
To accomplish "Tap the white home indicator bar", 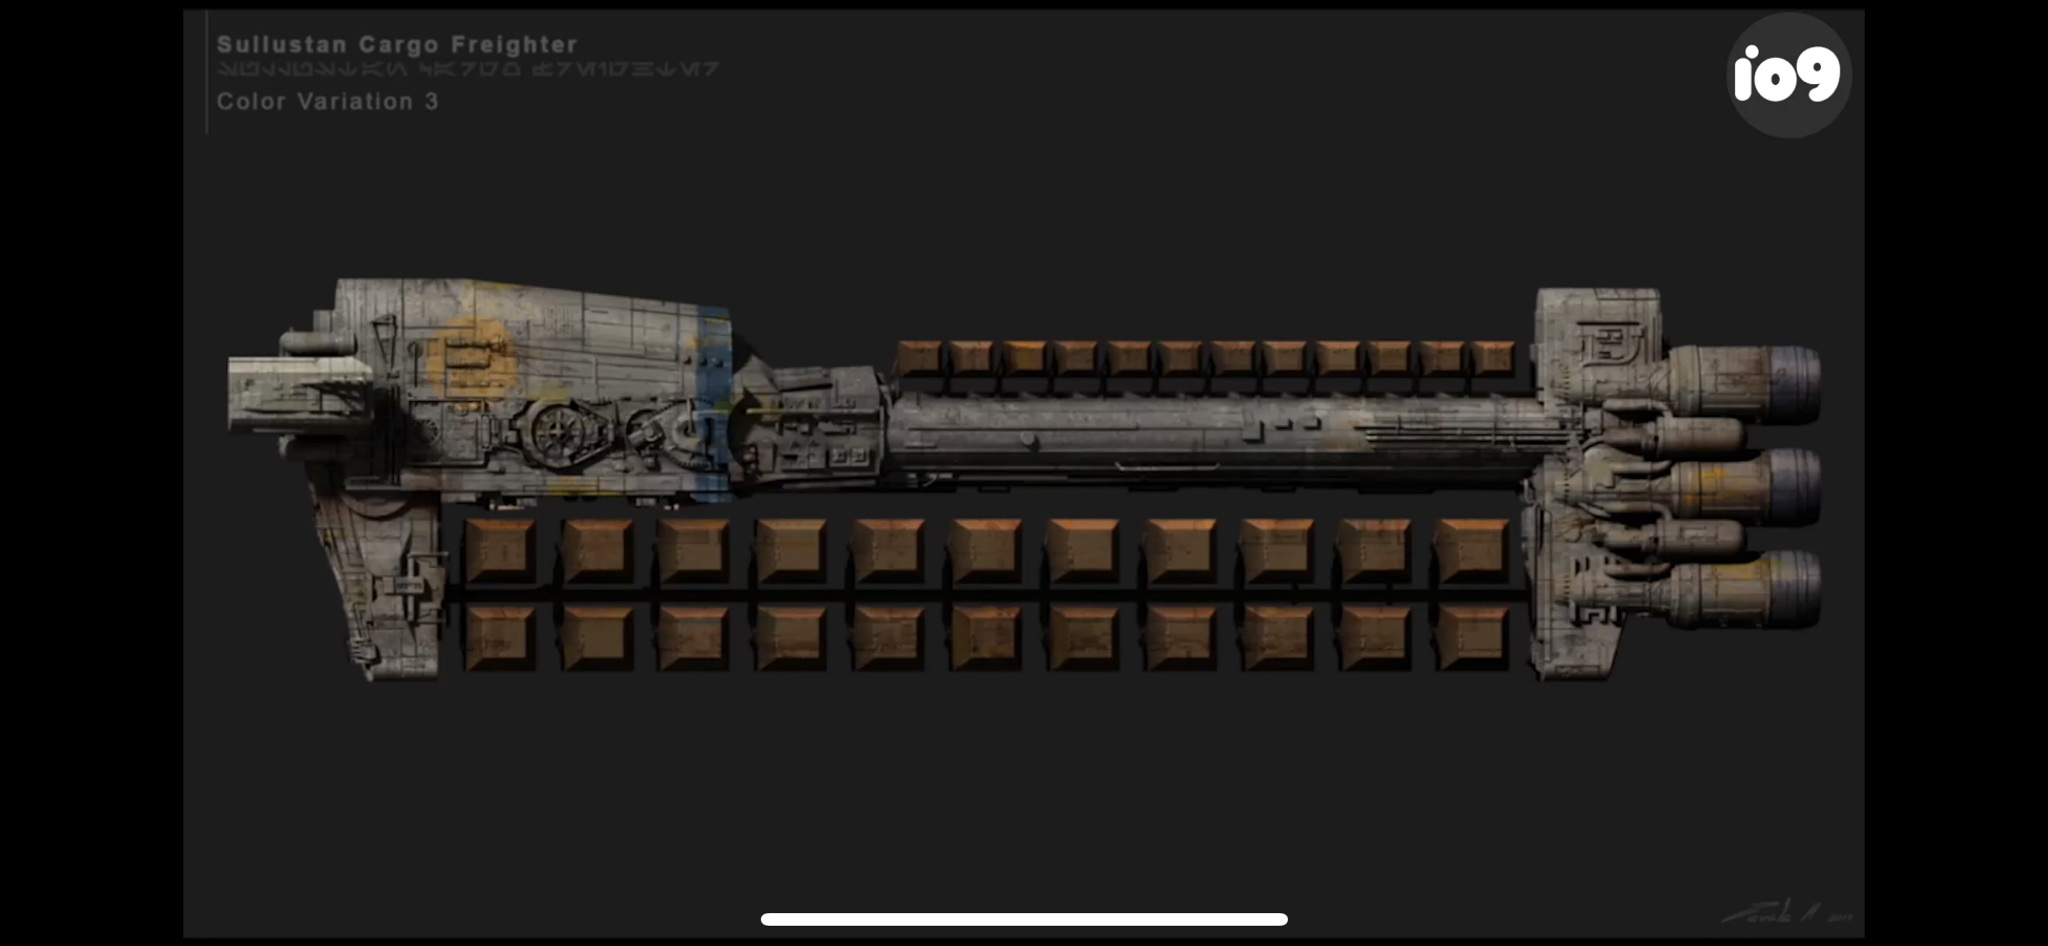I will (1024, 919).
